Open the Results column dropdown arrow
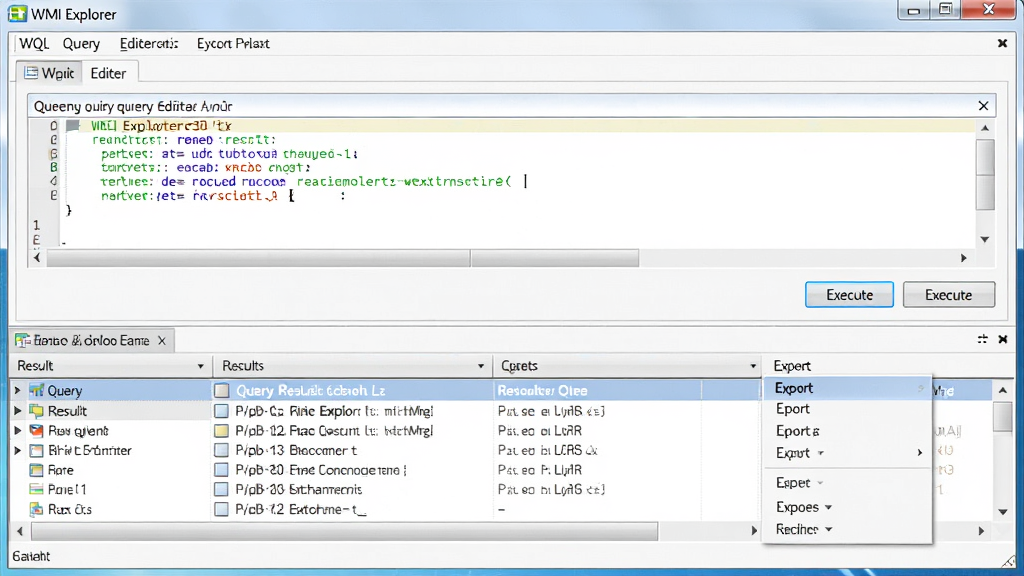The image size is (1024, 576). [x=481, y=366]
